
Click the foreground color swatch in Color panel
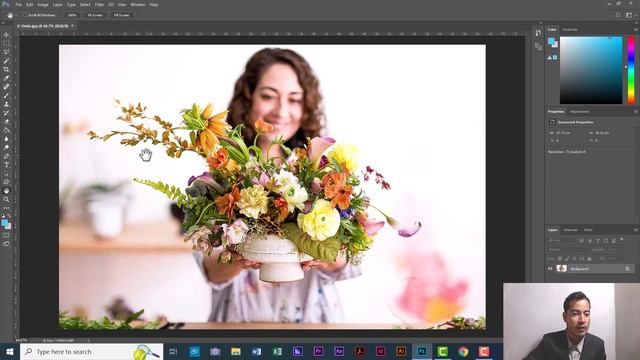pyautogui.click(x=551, y=41)
